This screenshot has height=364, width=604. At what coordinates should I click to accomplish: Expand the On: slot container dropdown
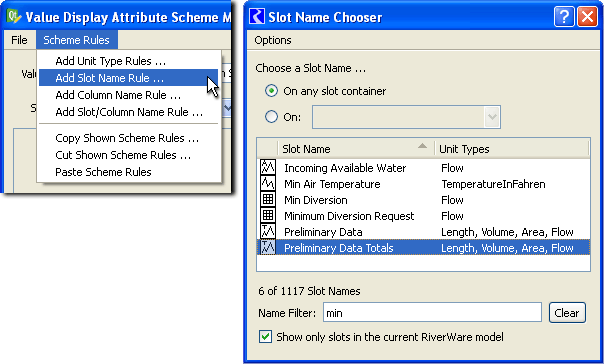coord(492,117)
